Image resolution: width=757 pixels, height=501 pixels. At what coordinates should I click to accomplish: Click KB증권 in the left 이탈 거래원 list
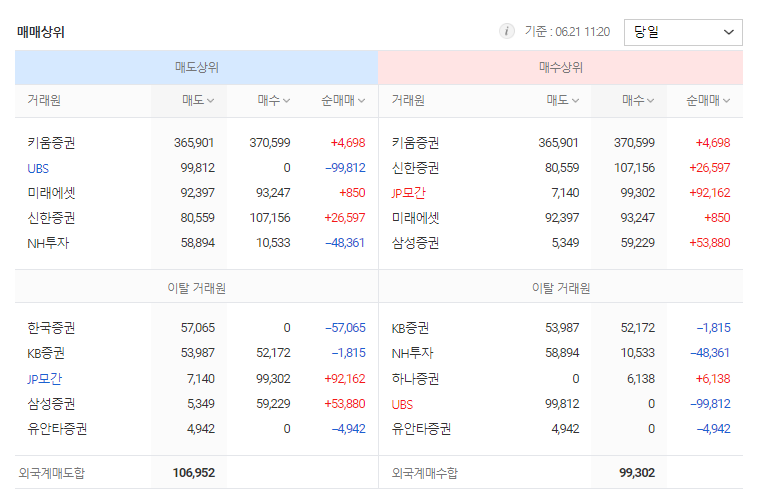click(x=46, y=353)
